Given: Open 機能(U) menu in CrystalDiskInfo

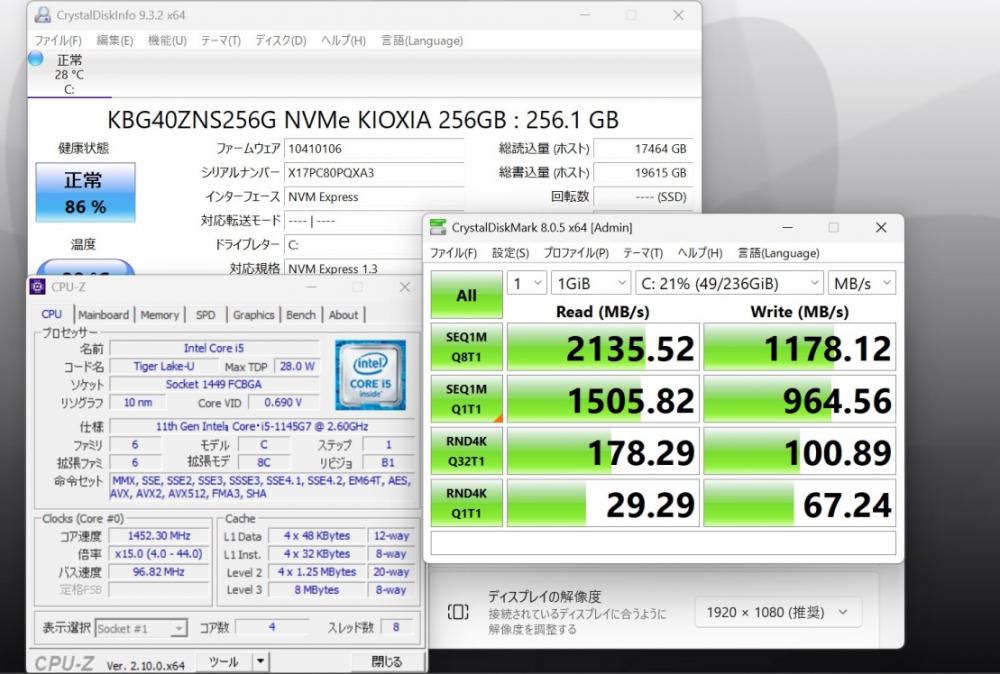Looking at the screenshot, I should [167, 40].
